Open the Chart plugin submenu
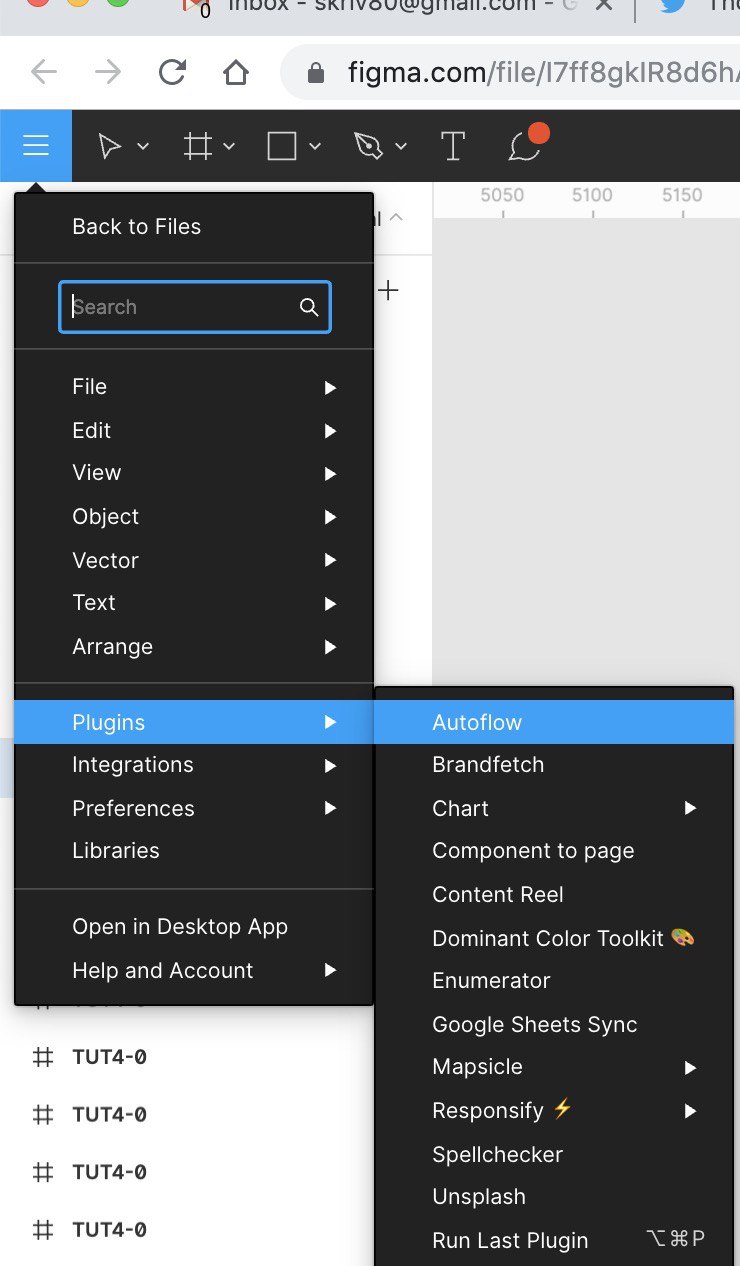Image resolution: width=740 pixels, height=1266 pixels. 554,809
